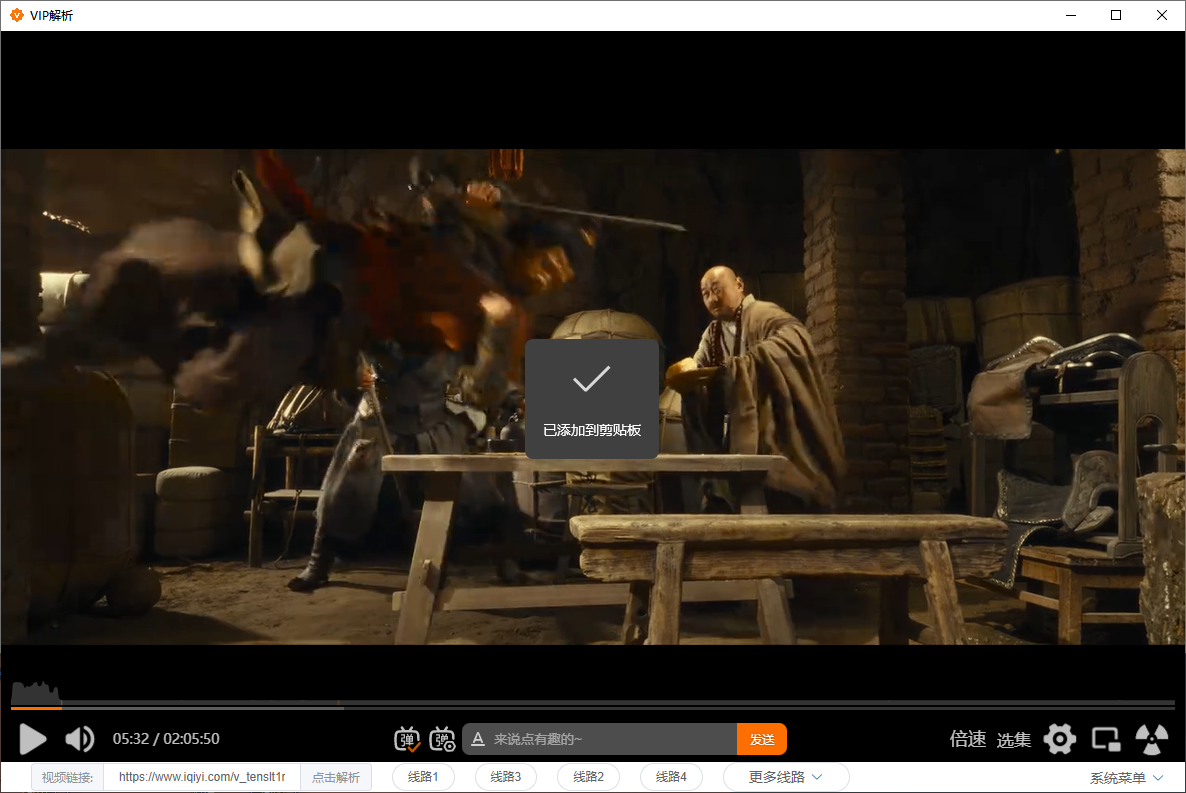Minimize the VIP解析 window
The image size is (1186, 793).
coord(1071,15)
